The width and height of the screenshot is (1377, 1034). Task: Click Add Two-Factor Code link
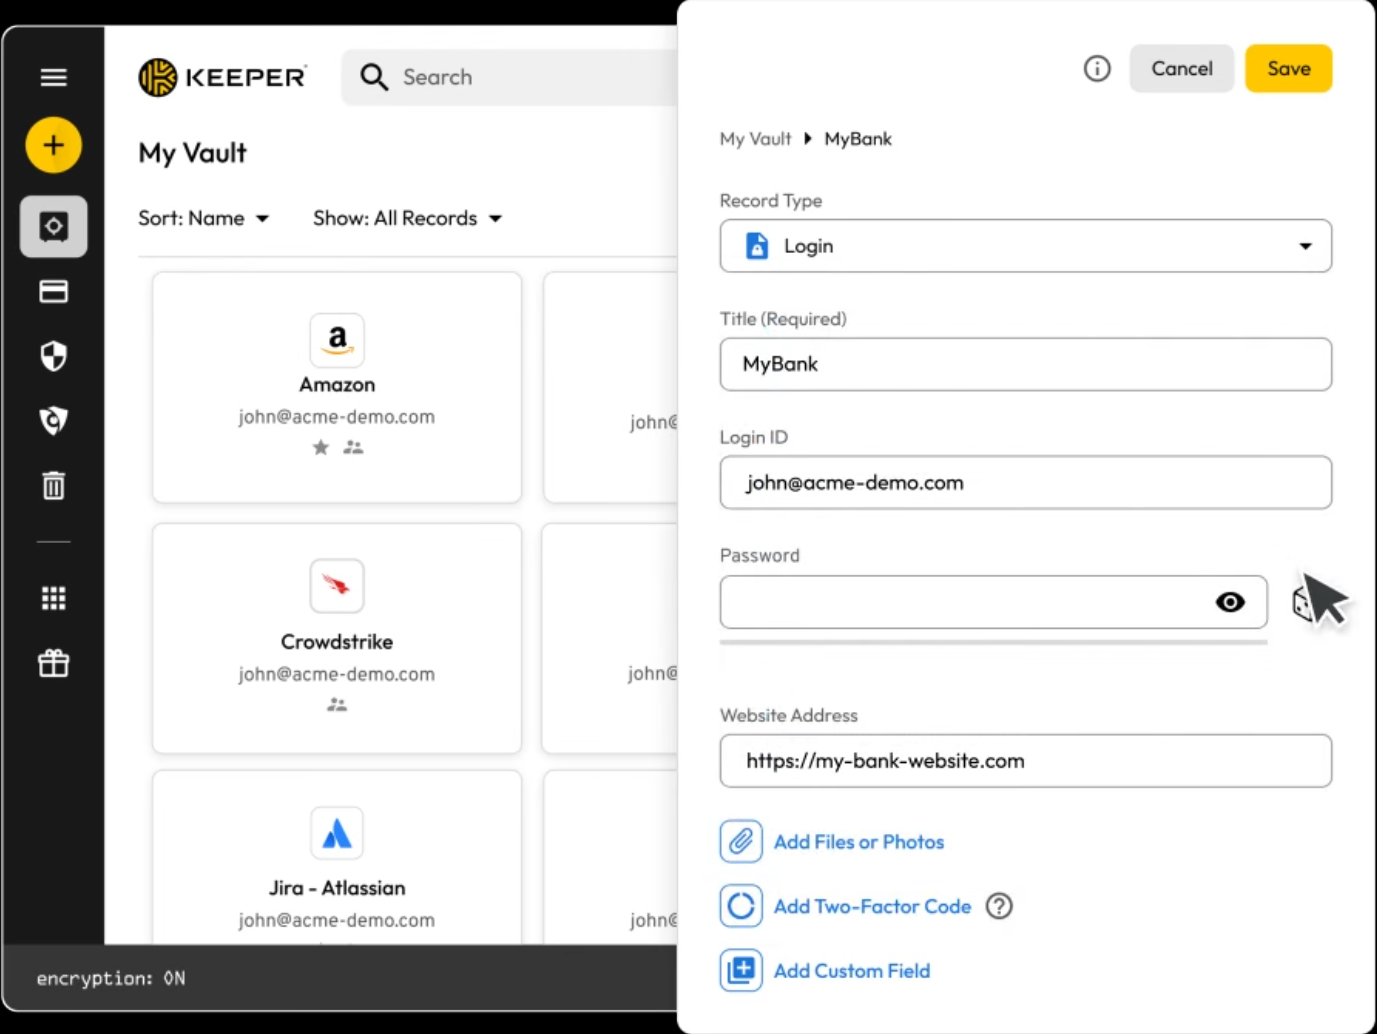click(872, 906)
